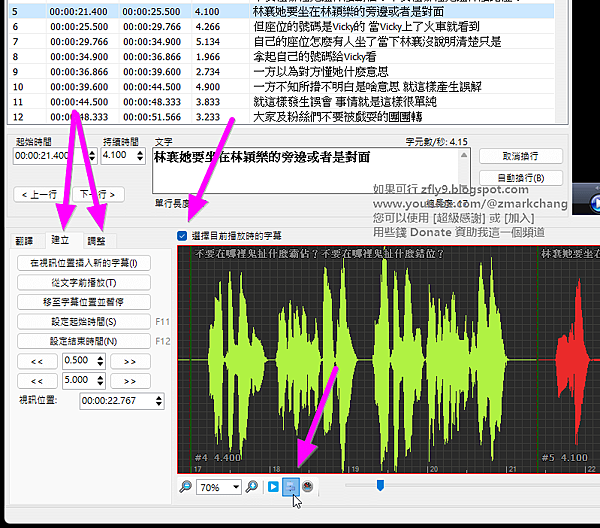Click row 9 end time 00:00:39.600

pos(152,72)
